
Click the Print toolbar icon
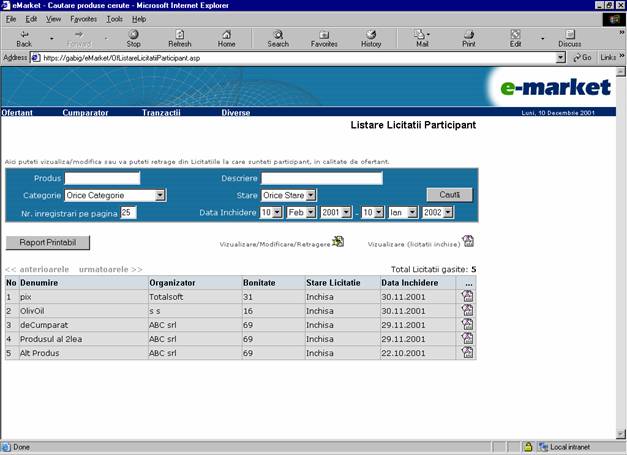(x=468, y=38)
